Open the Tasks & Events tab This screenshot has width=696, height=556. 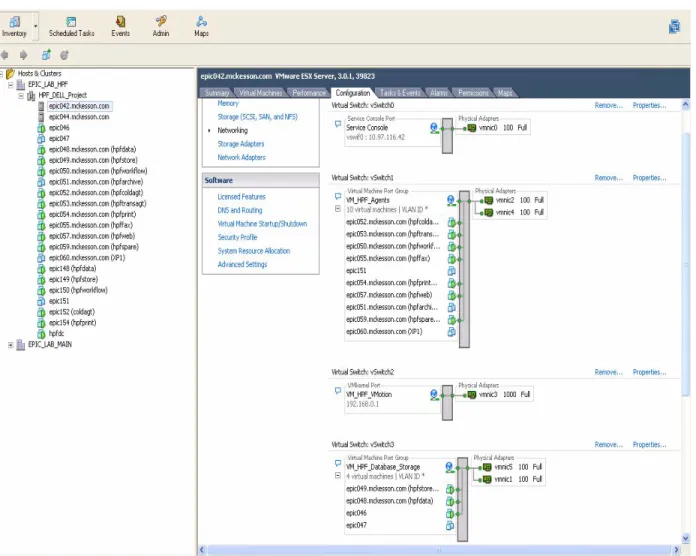400,93
